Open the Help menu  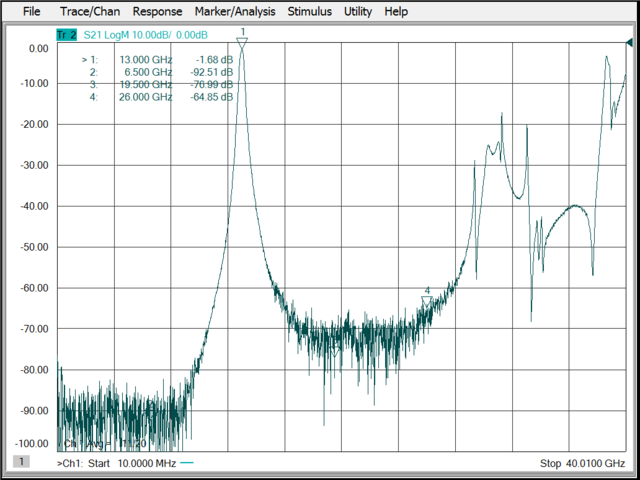[x=396, y=11]
